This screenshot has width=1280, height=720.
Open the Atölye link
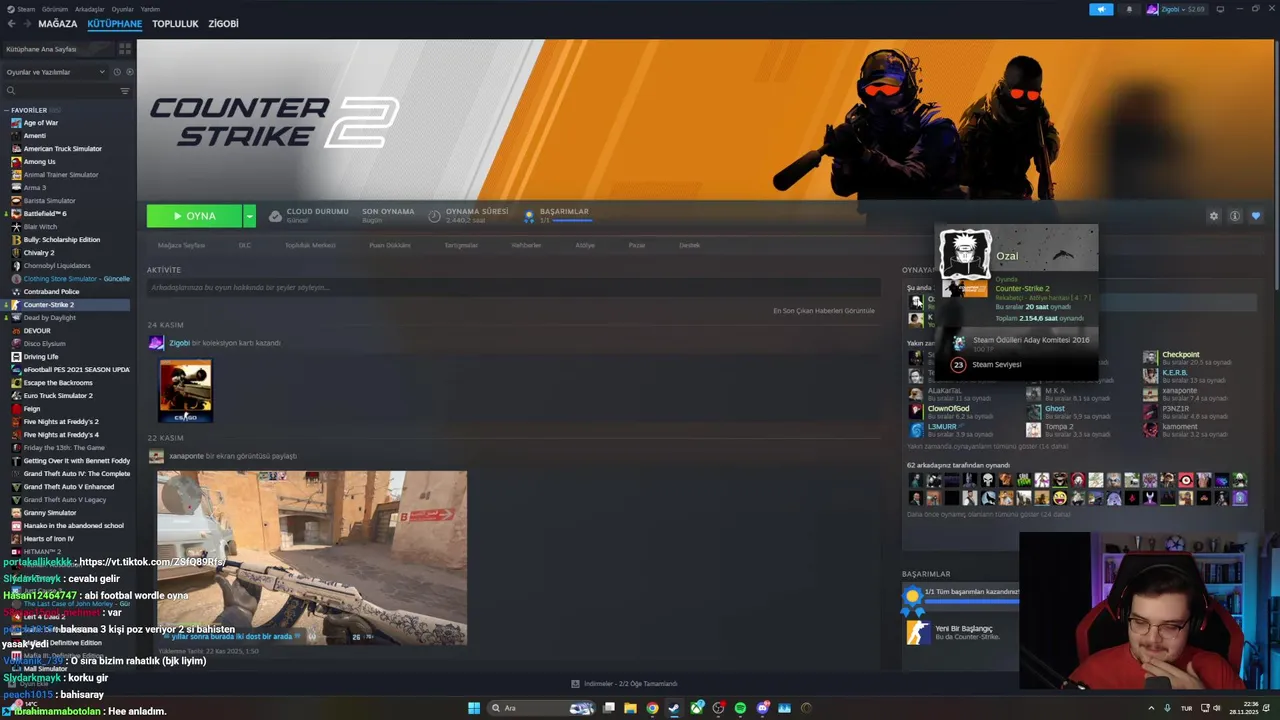(x=585, y=245)
